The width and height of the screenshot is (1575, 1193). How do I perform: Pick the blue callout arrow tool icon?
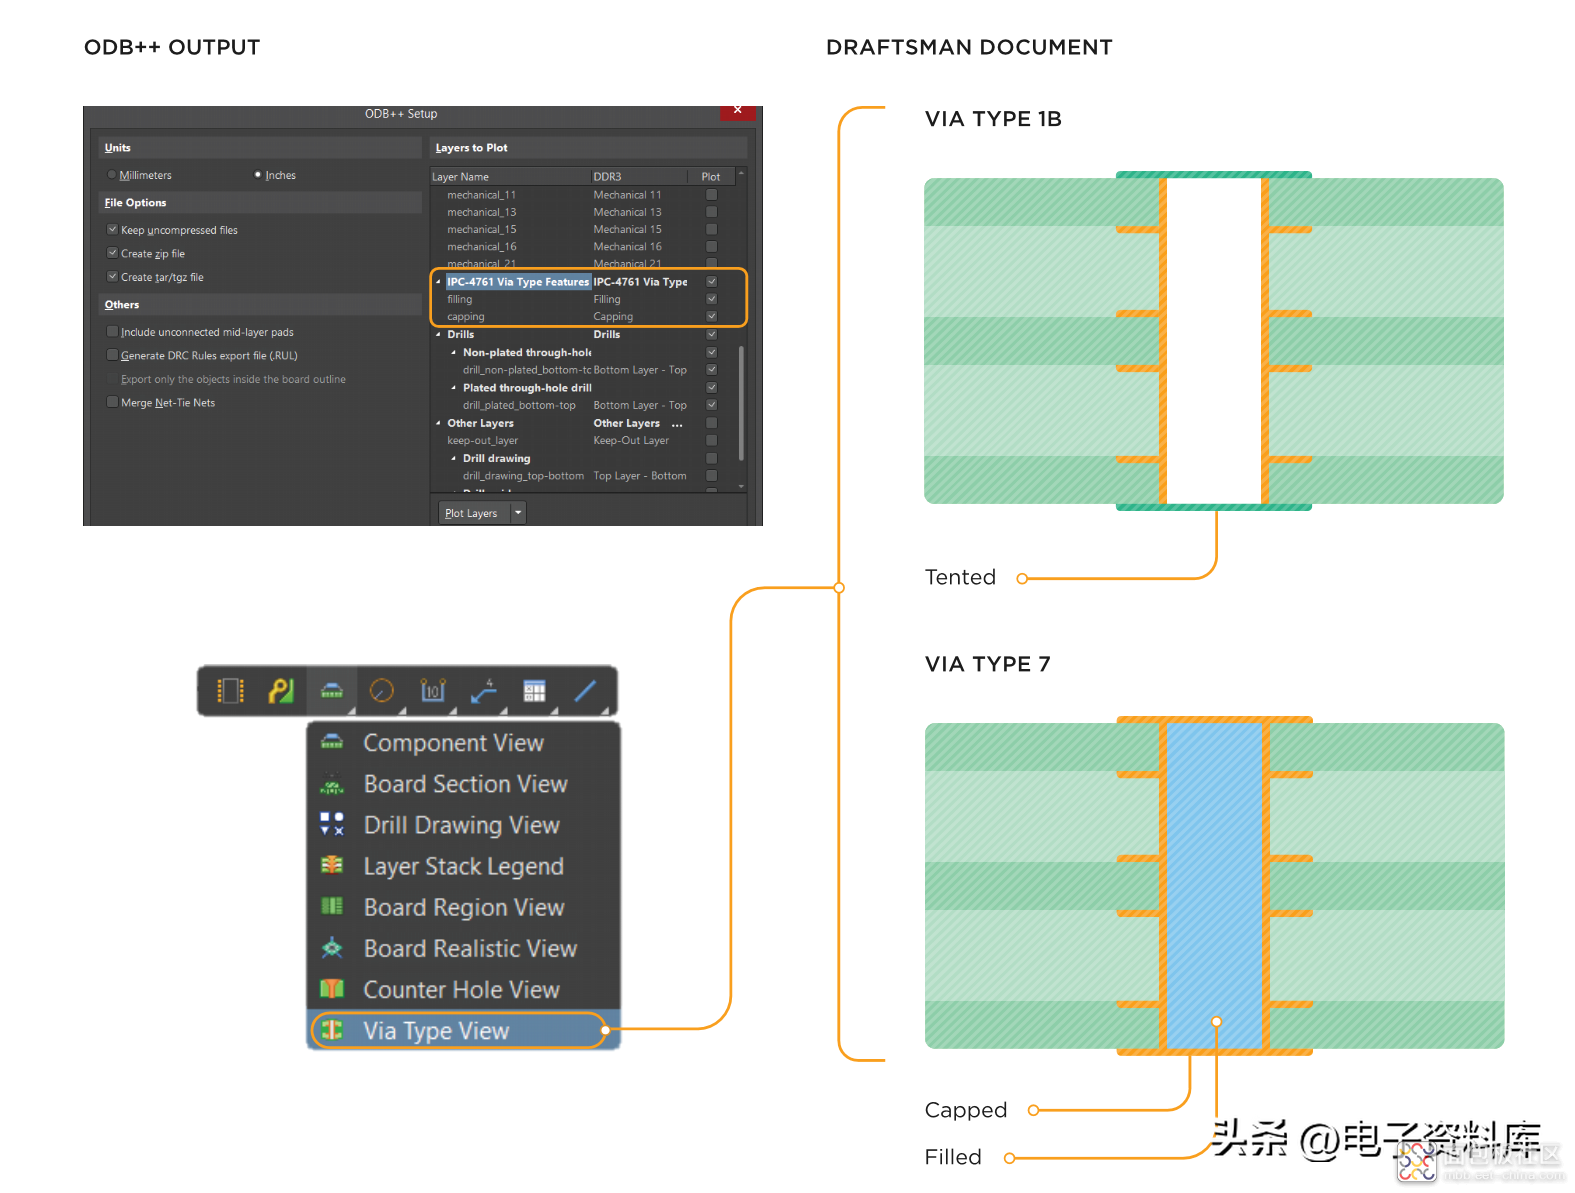coord(484,691)
